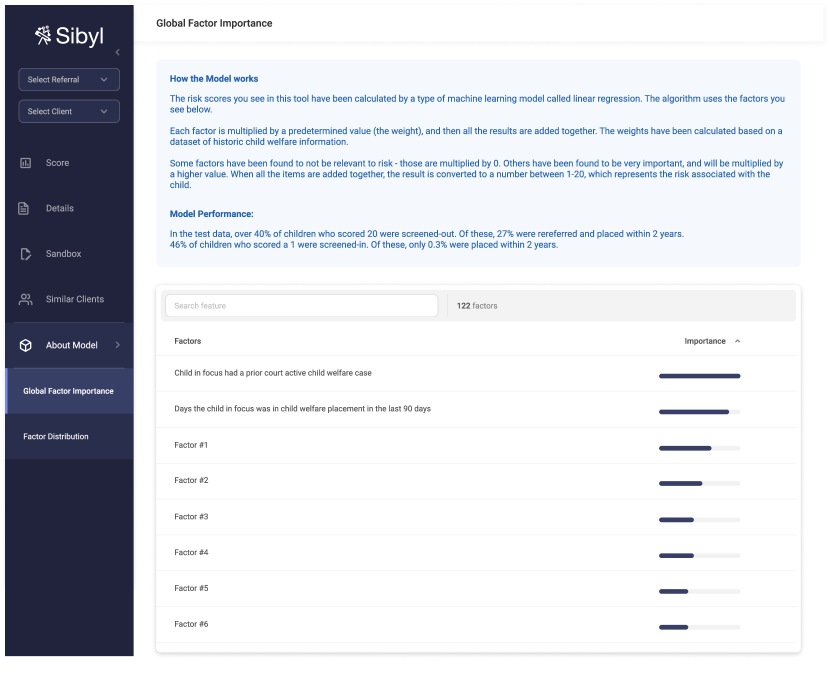
Task: Click the Similar Clients people icon
Action: click(x=26, y=300)
